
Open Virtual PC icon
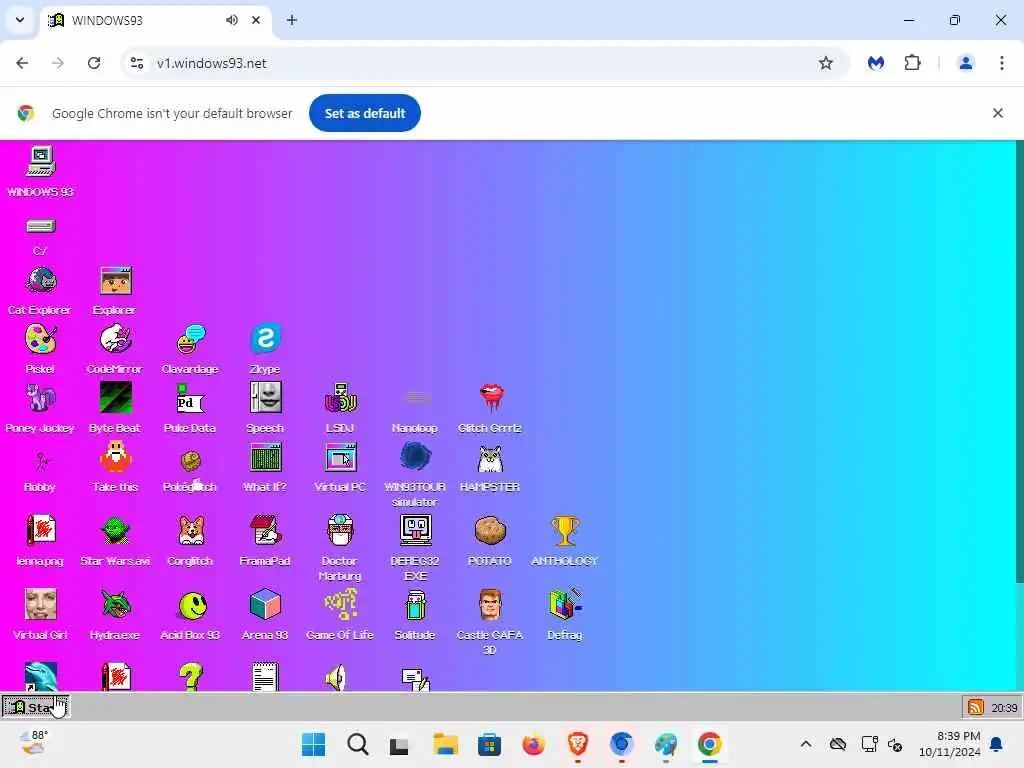[340, 457]
